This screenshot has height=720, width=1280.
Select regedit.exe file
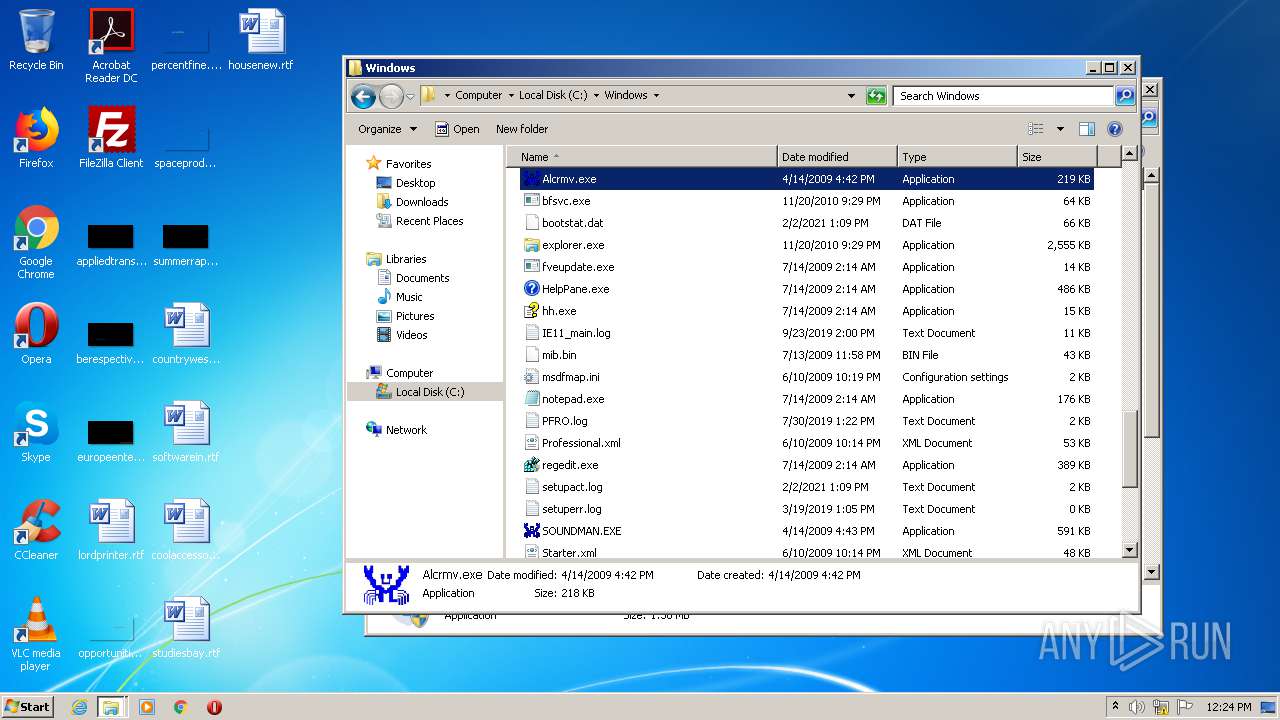[x=570, y=465]
